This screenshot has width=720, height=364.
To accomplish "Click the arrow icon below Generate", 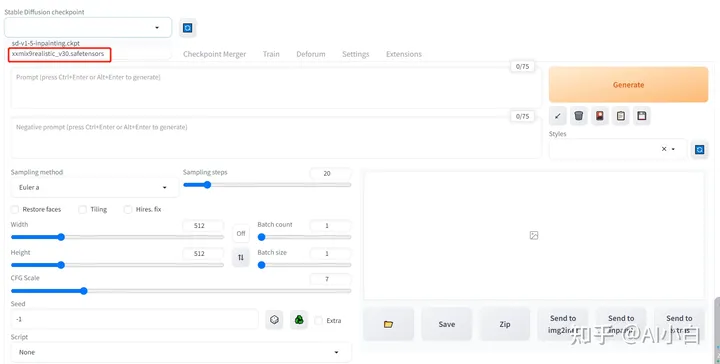I will coord(557,116).
